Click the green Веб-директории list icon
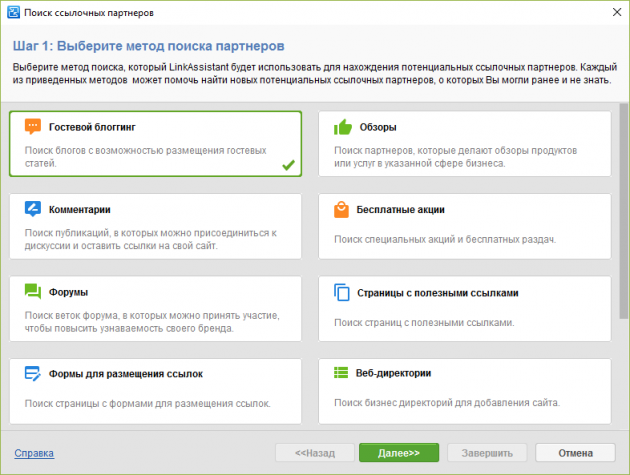 pos(341,374)
